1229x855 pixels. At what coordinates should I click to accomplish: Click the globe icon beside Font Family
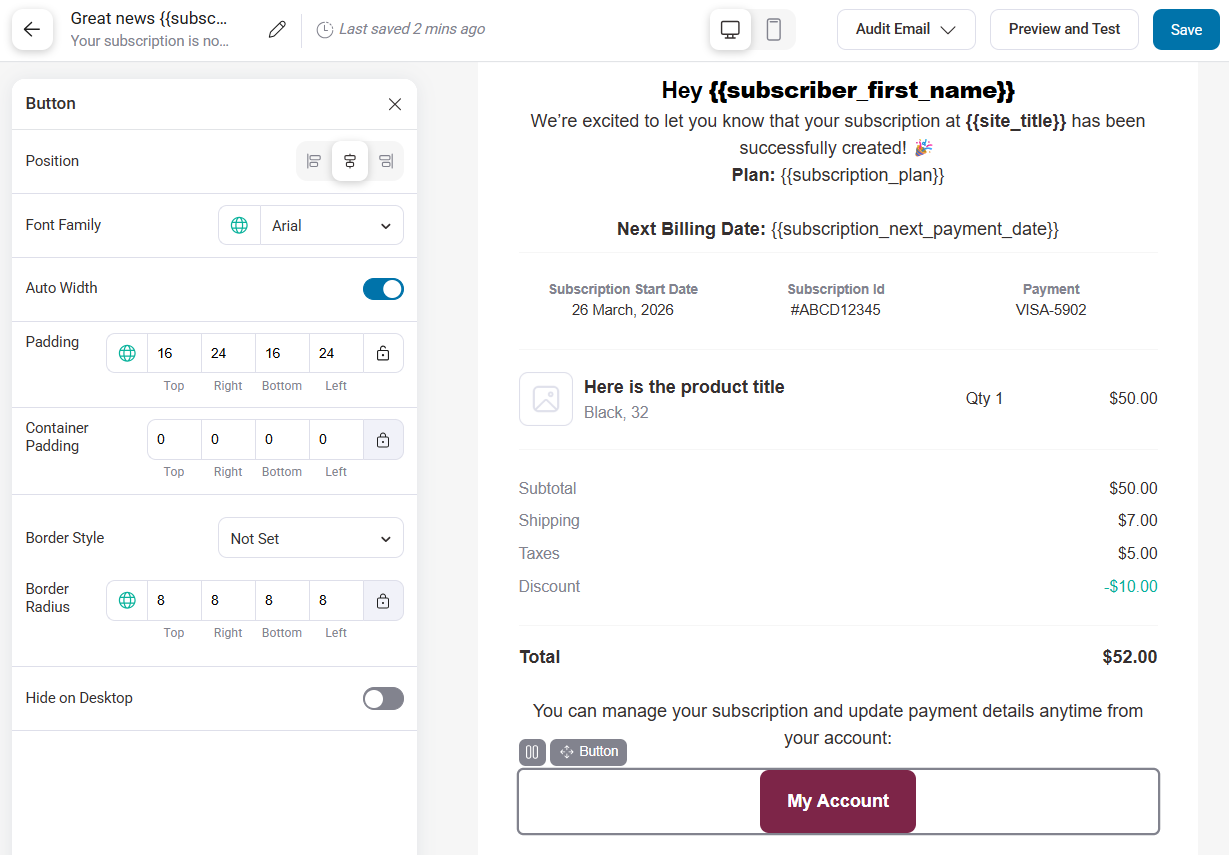(239, 225)
